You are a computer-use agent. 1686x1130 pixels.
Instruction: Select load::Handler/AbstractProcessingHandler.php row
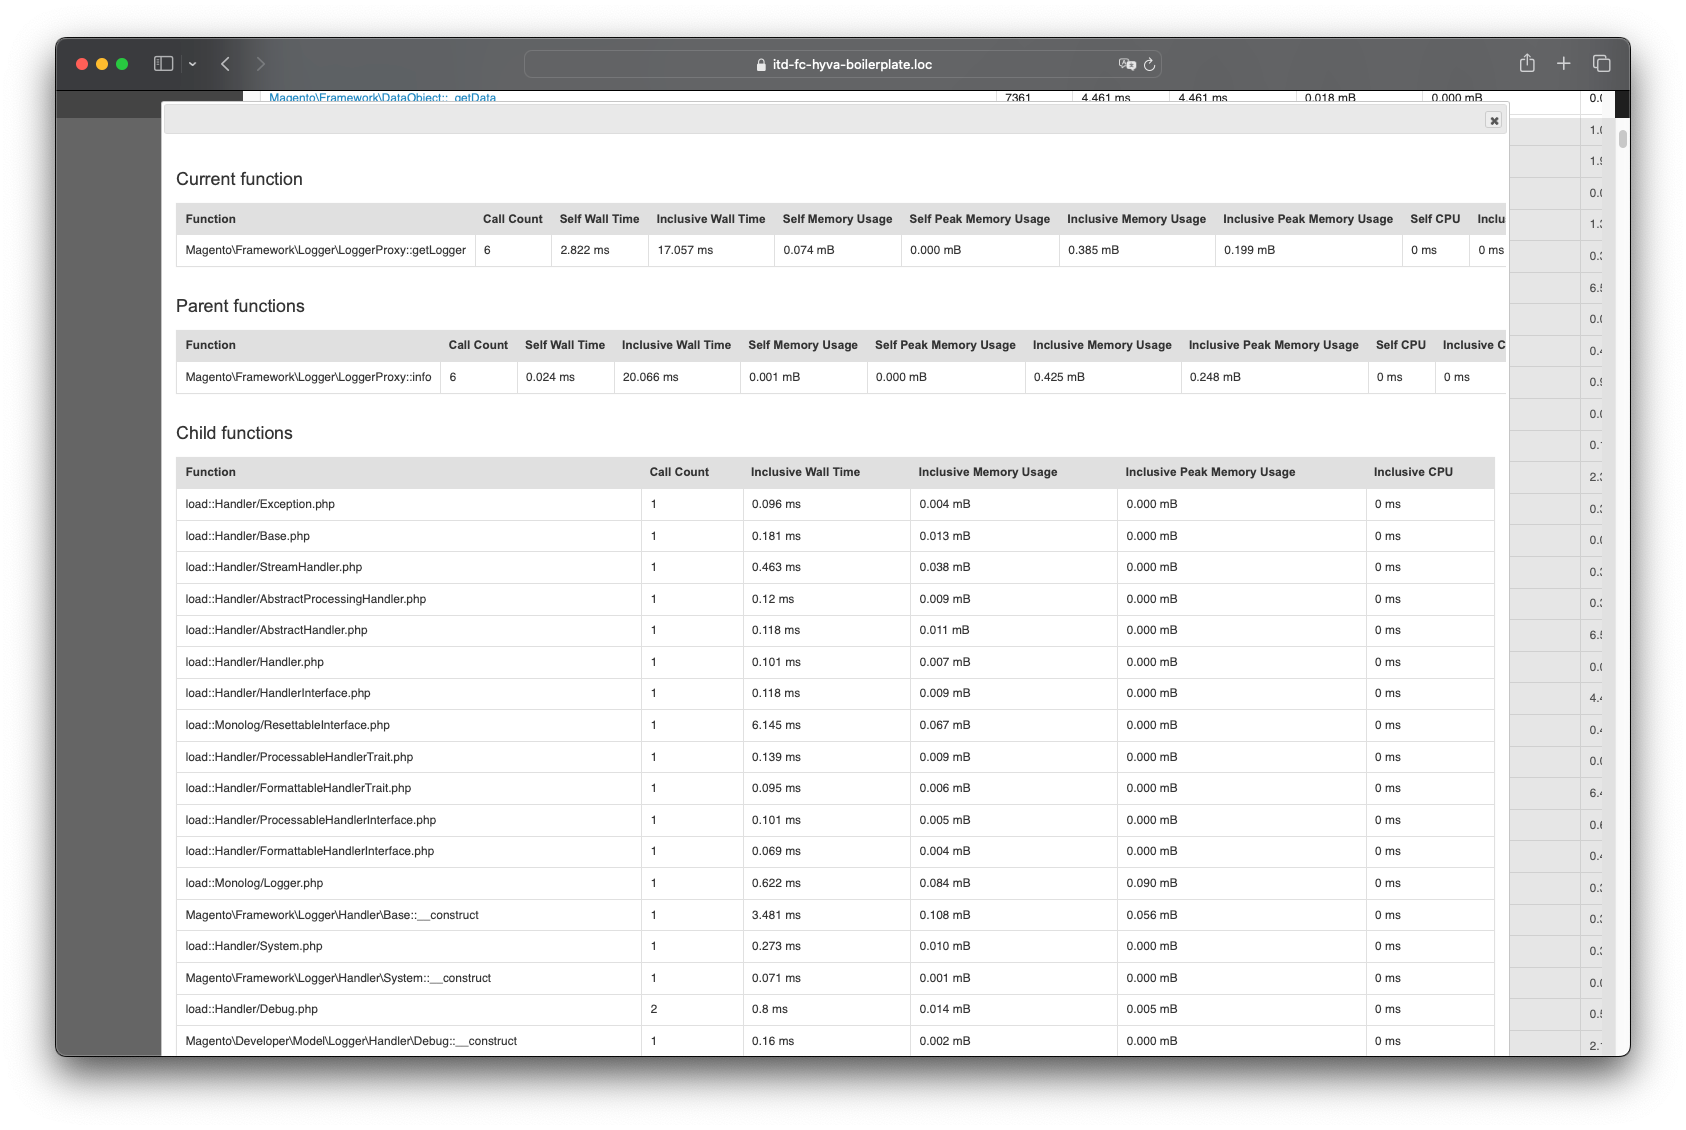(835, 599)
